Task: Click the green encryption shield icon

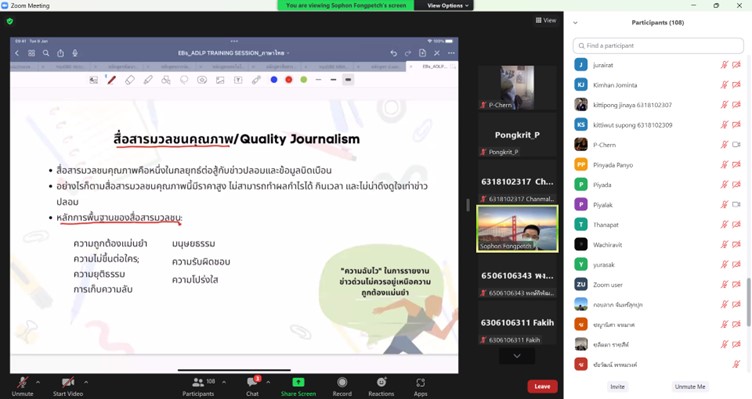Action: tap(10, 21)
